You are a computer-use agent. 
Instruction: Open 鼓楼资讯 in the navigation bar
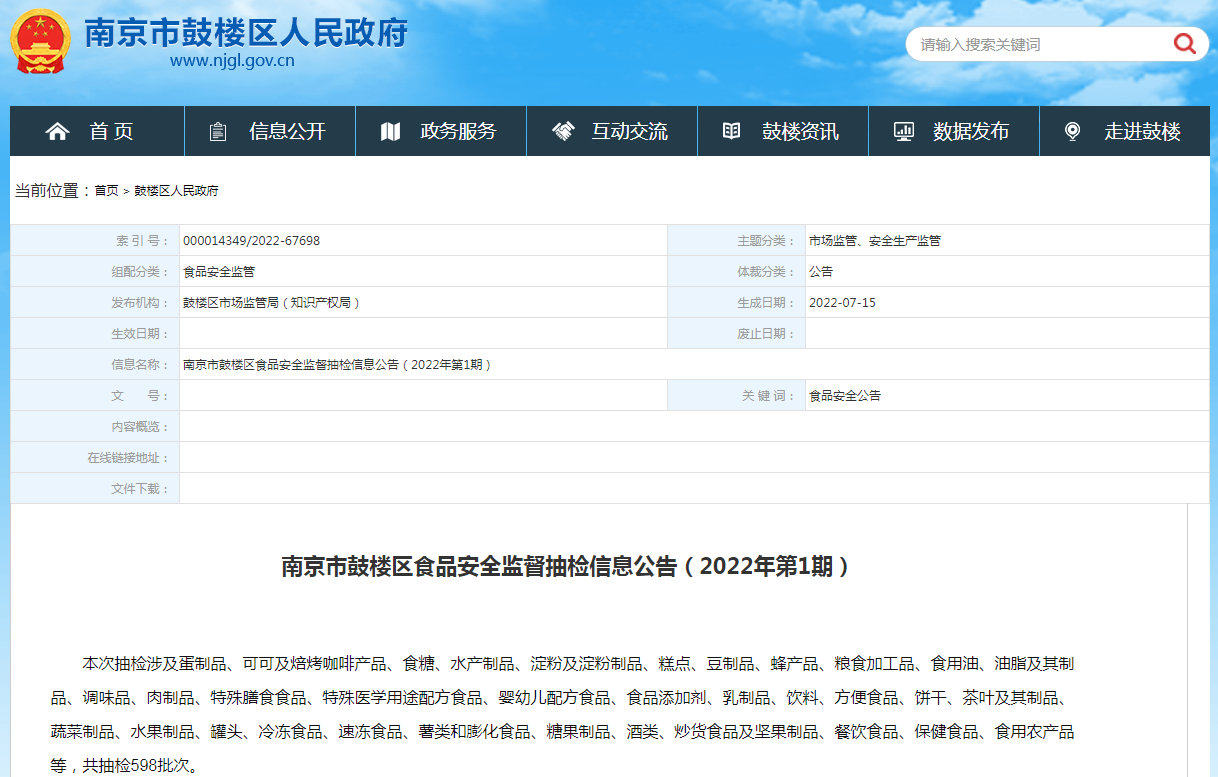pos(783,131)
